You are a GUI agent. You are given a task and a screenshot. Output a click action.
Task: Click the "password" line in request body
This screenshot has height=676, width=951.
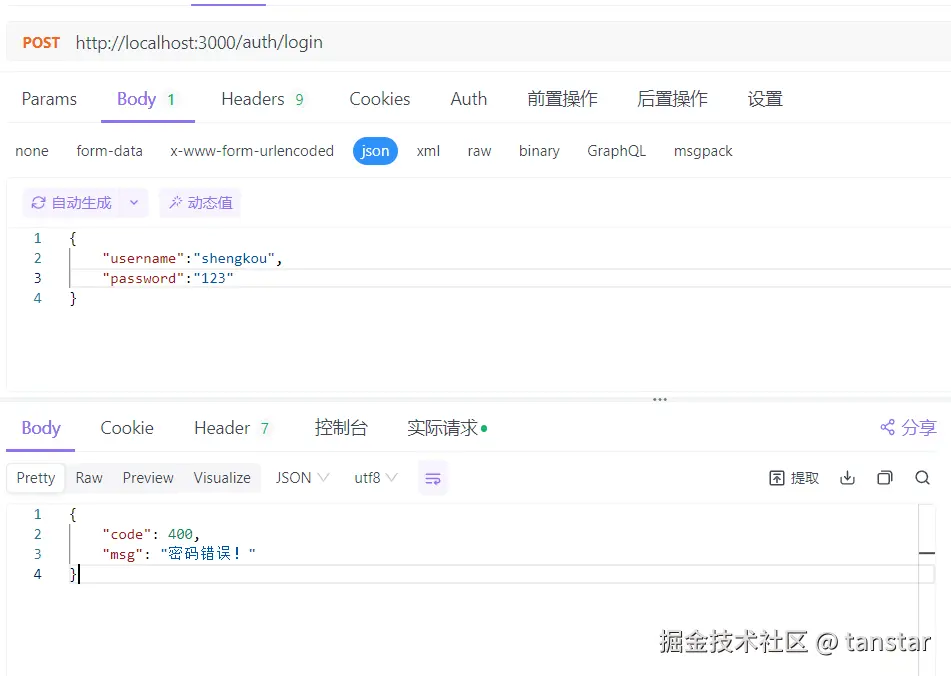tap(167, 278)
